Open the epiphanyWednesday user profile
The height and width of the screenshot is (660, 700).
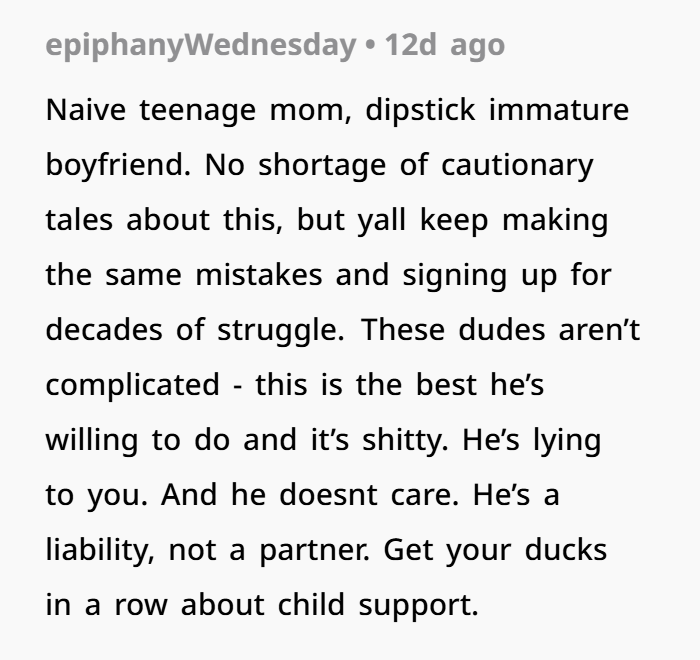(x=200, y=45)
